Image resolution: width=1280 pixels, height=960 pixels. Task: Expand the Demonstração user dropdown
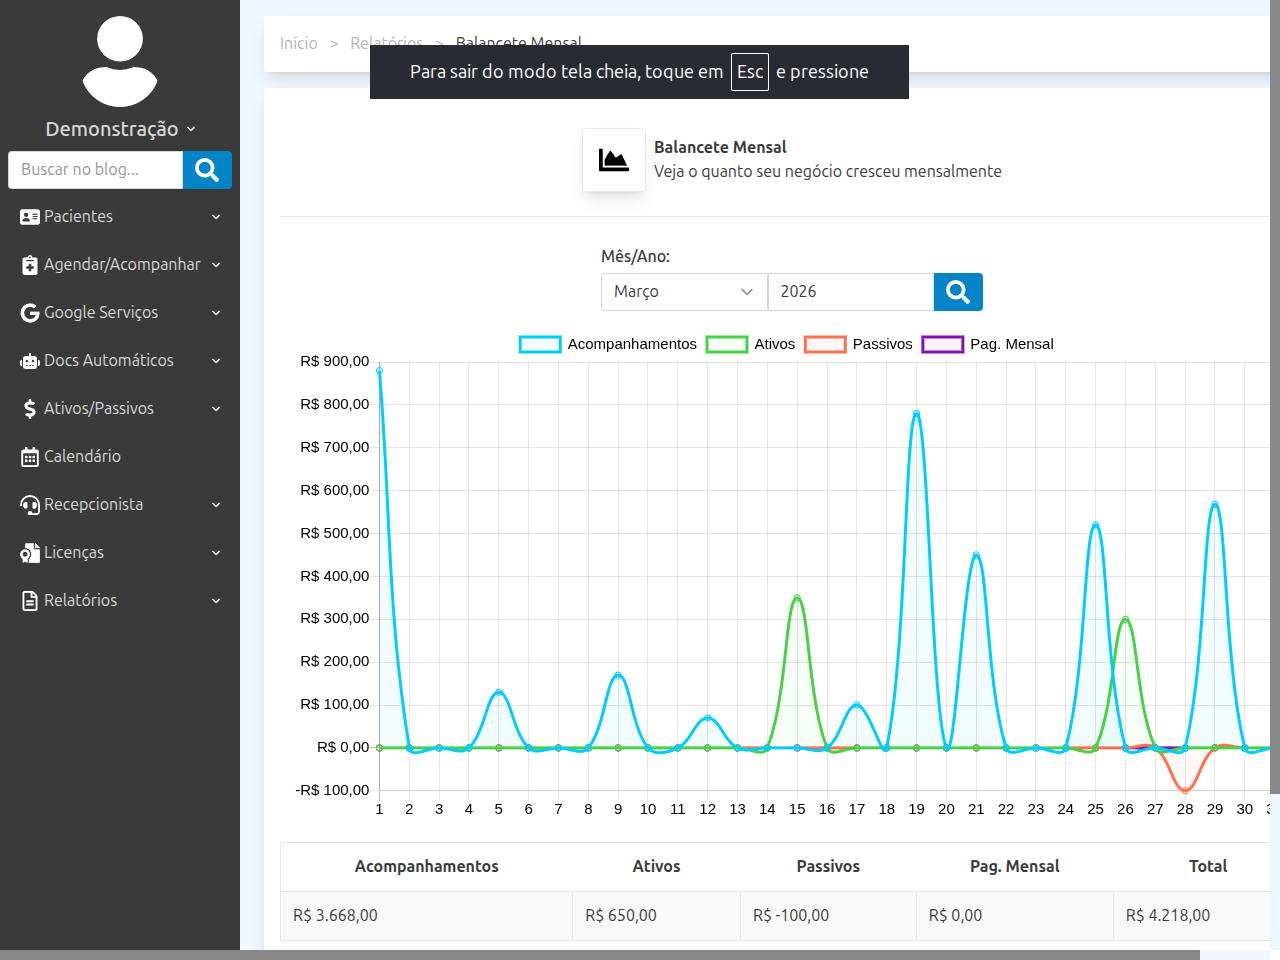pyautogui.click(x=120, y=129)
